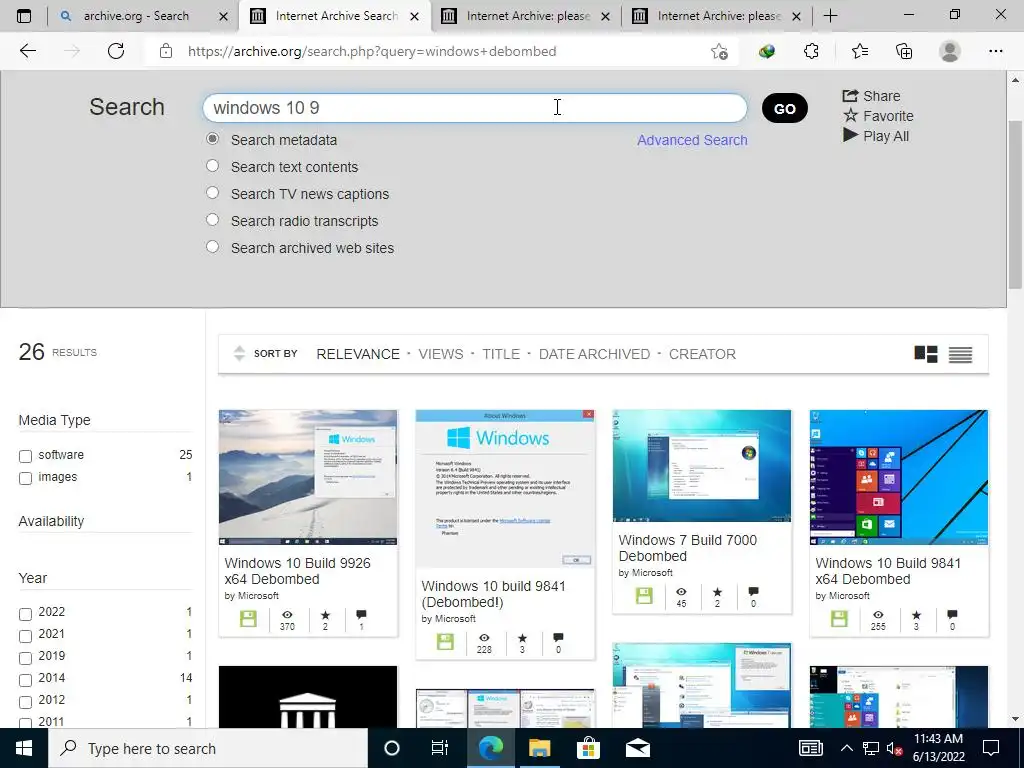View site info via the padlock icon
Viewport: 1024px width, 768px height.
(166, 51)
